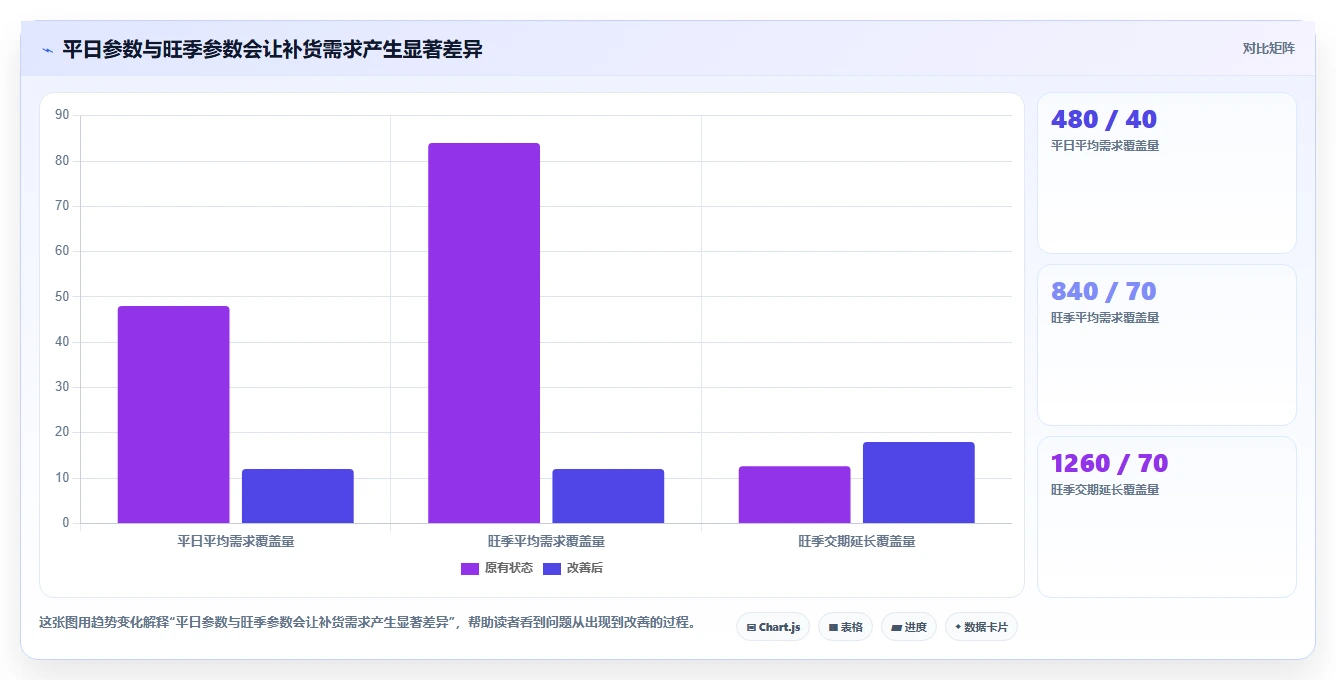Click the 旺季交期延长覆盖量 x-axis label
Viewport: 1336px width, 680px height.
857,541
